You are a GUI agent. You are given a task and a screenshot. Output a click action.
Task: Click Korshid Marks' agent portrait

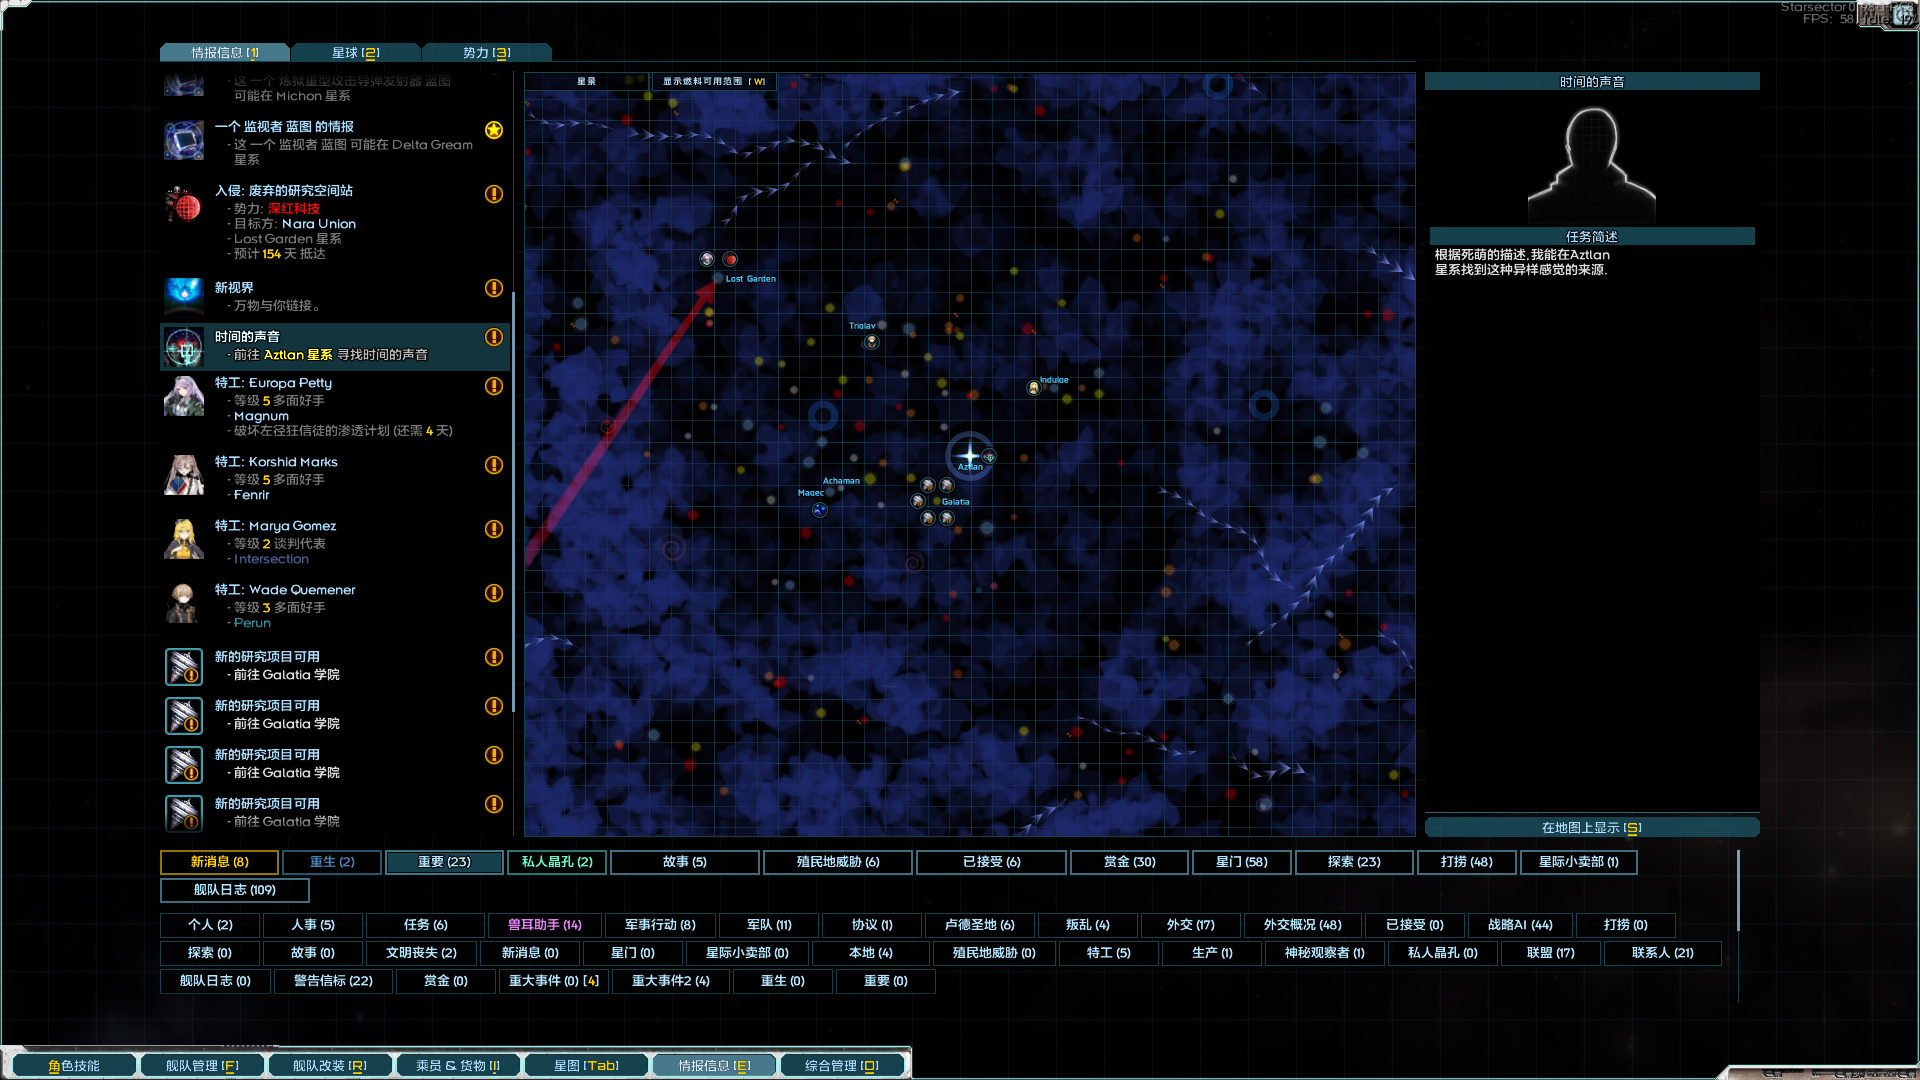click(183, 476)
